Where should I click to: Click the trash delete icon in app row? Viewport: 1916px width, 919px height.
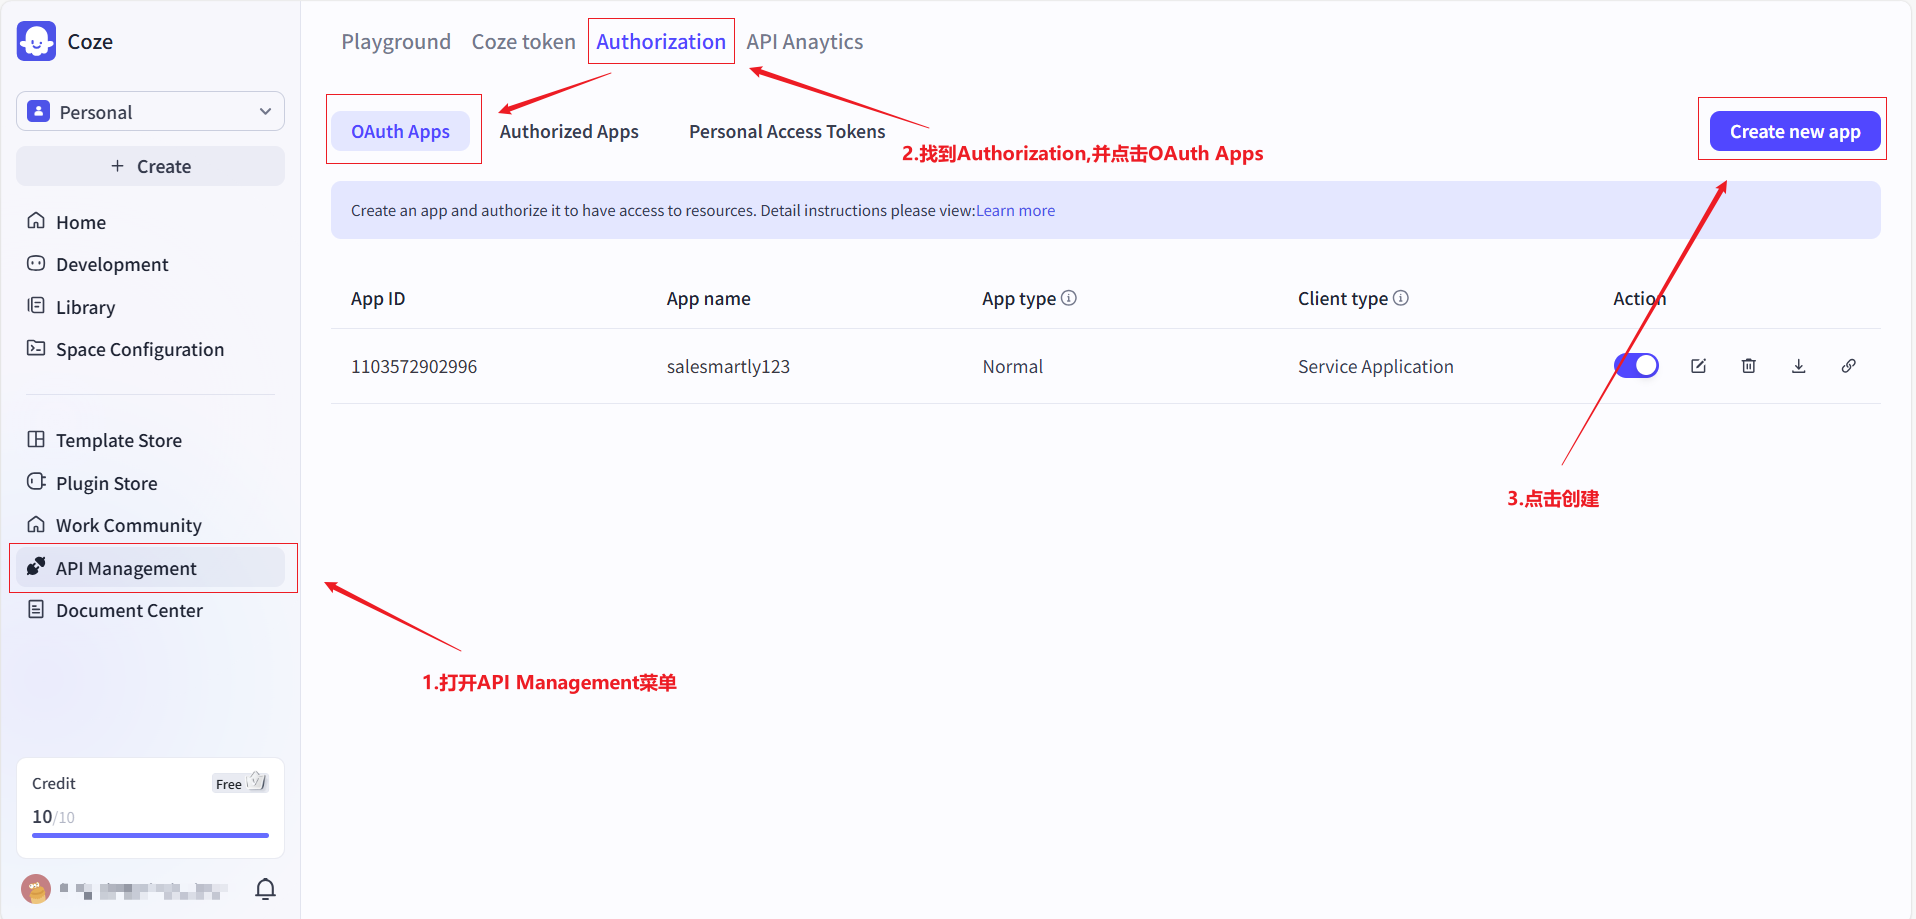[x=1748, y=366]
